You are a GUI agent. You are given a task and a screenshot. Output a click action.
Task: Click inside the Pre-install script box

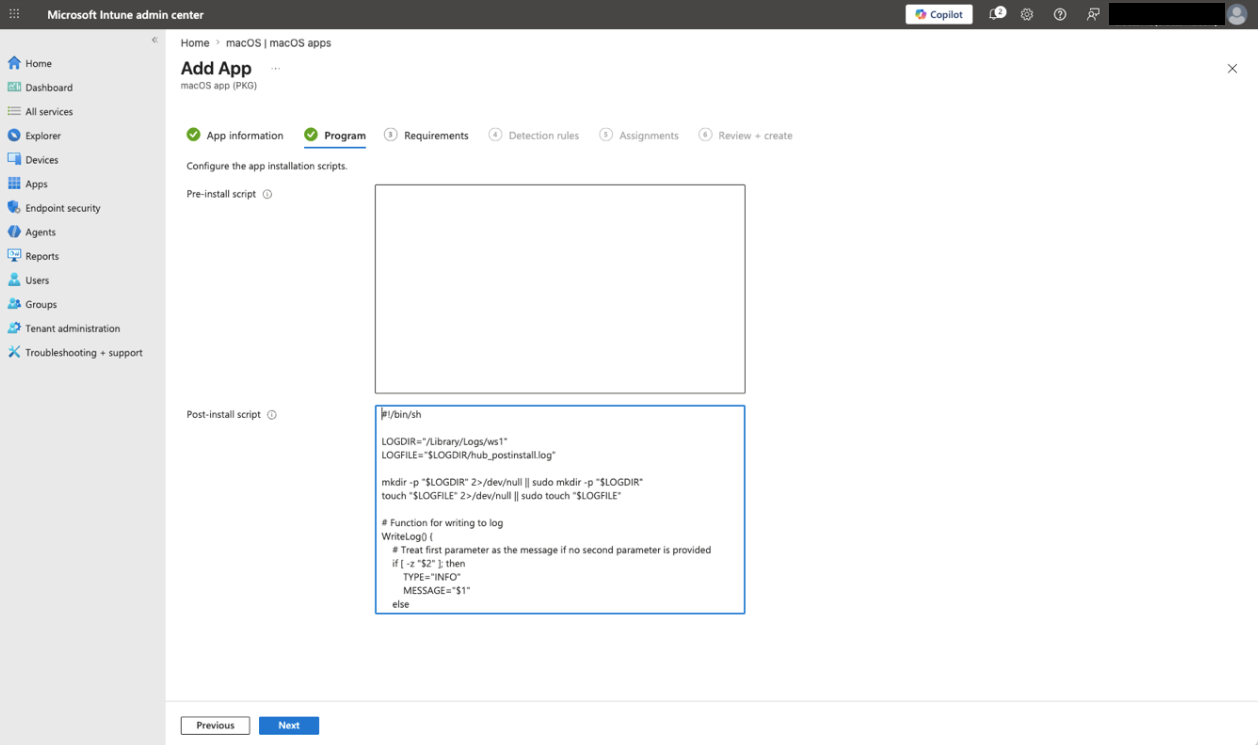(560, 289)
